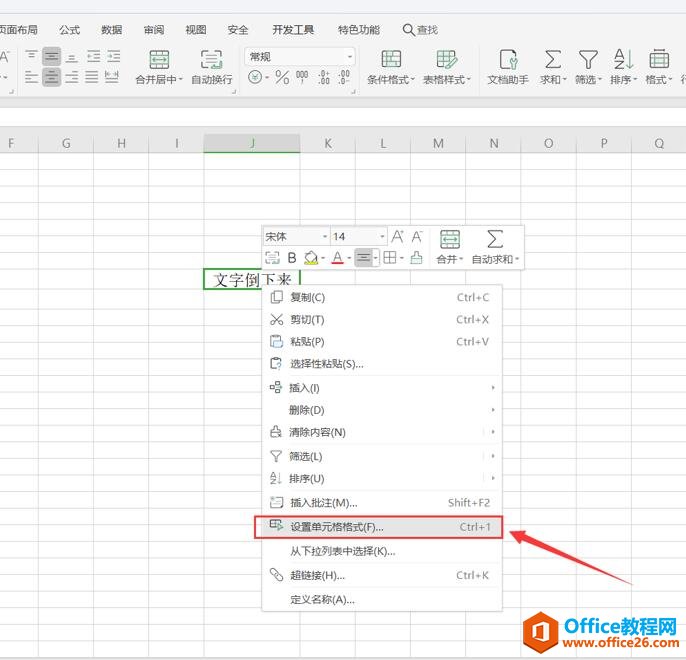The image size is (686, 660).
Task: Click the distributed align ribbon icon
Action: coord(112,77)
